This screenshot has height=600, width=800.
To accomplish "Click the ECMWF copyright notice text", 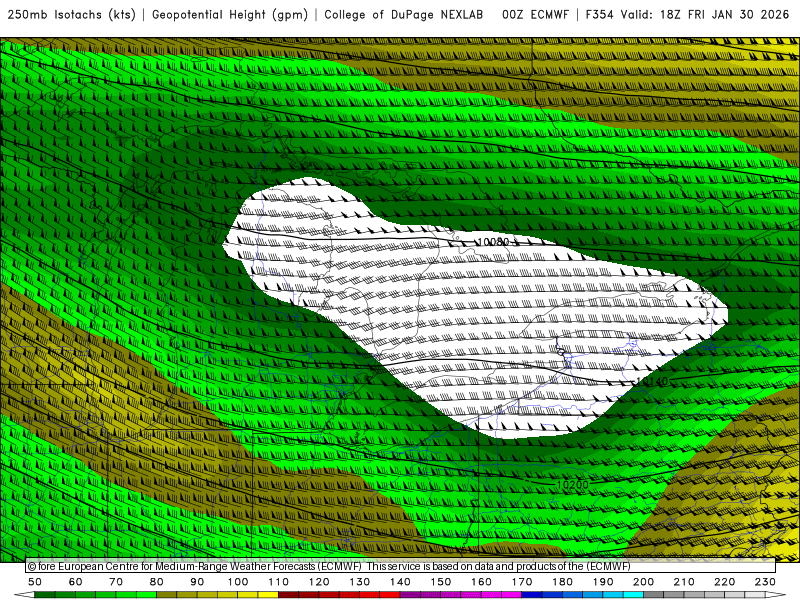I will (x=329, y=566).
